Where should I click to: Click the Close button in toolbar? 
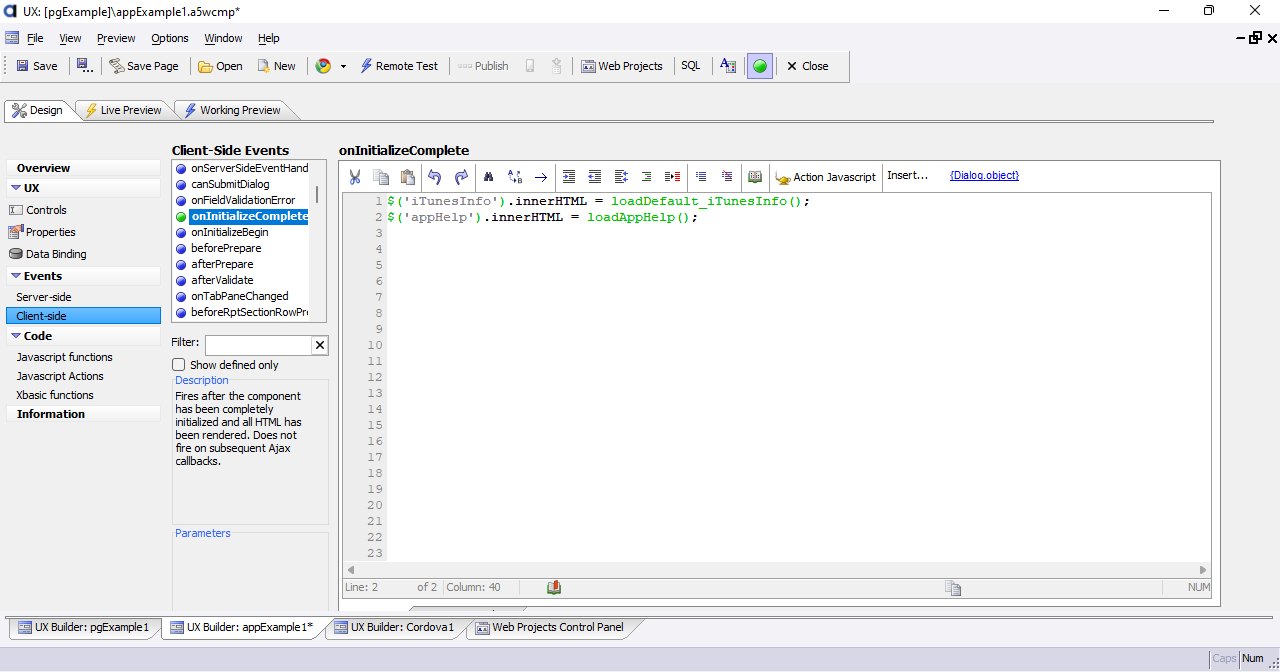pos(807,66)
